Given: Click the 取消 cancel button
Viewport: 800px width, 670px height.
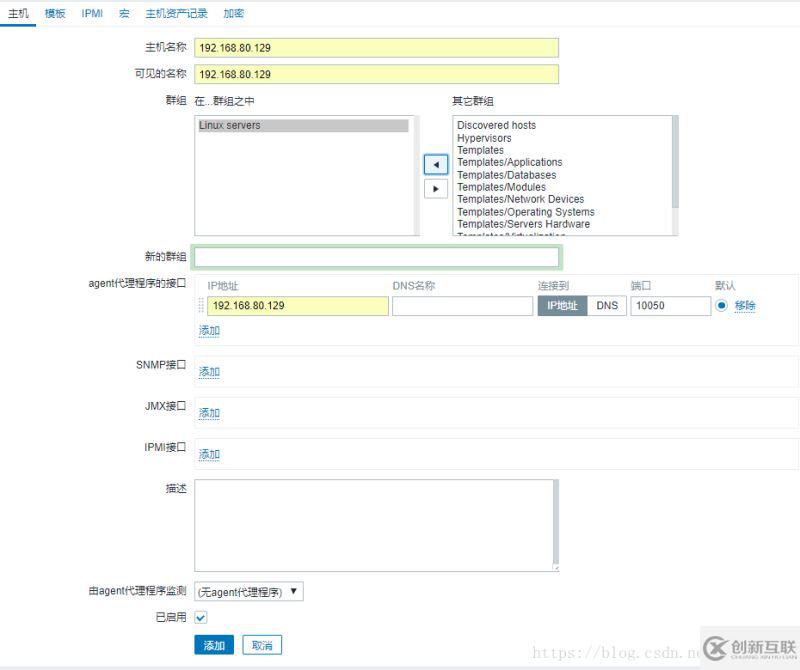Looking at the screenshot, I should point(262,645).
